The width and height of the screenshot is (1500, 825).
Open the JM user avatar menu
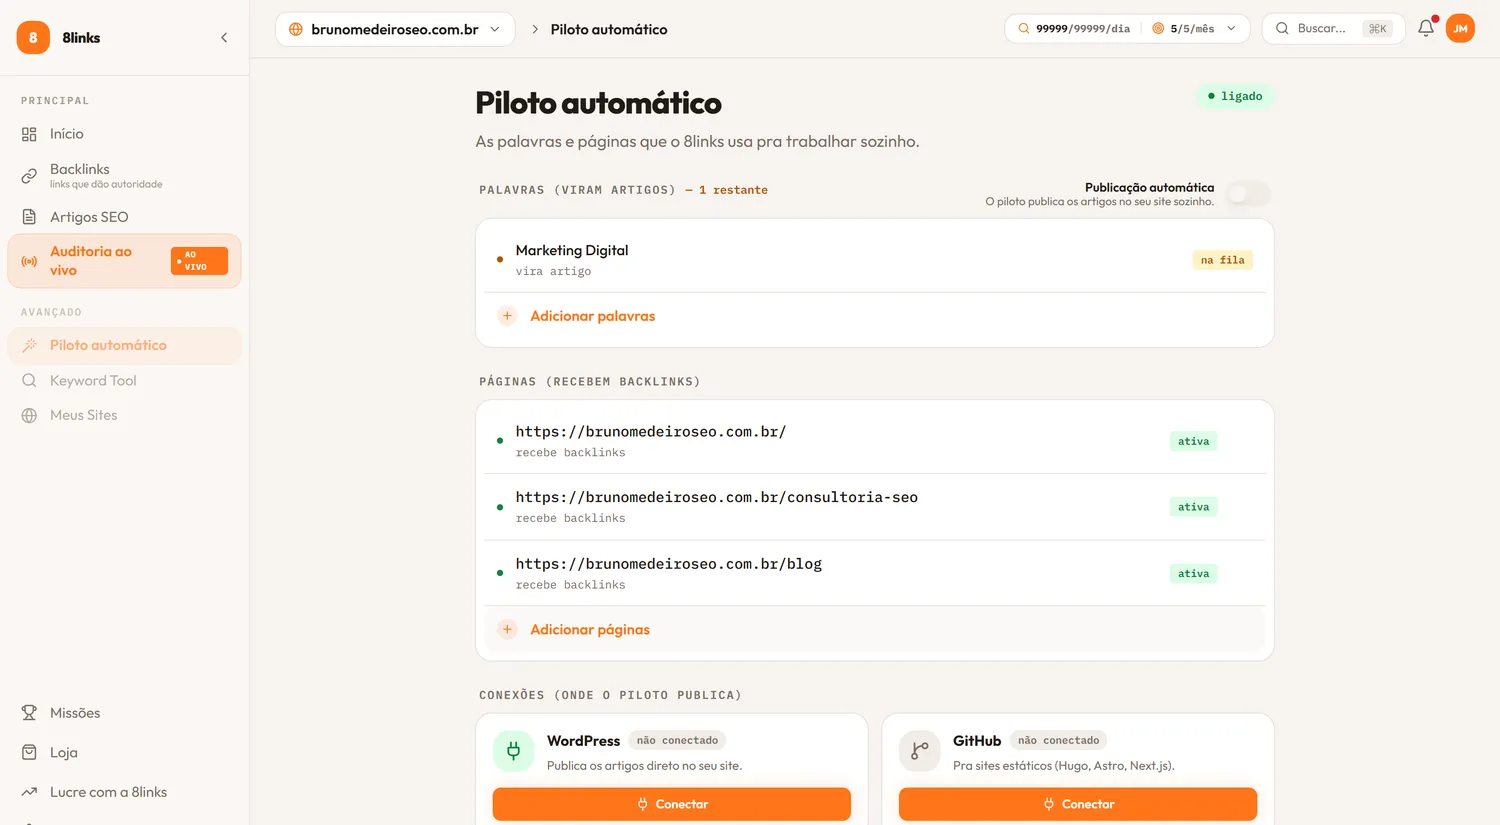(1460, 28)
